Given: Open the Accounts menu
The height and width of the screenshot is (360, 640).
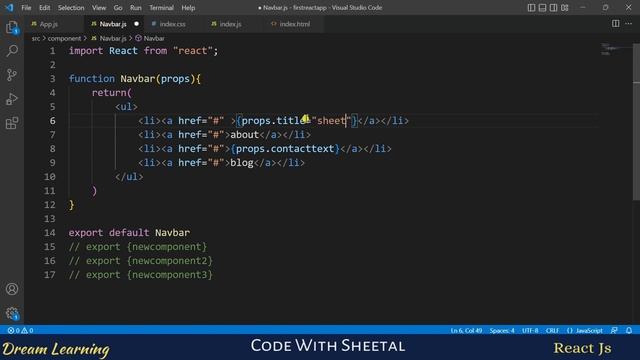Looking at the screenshot, I should coord(12,289).
